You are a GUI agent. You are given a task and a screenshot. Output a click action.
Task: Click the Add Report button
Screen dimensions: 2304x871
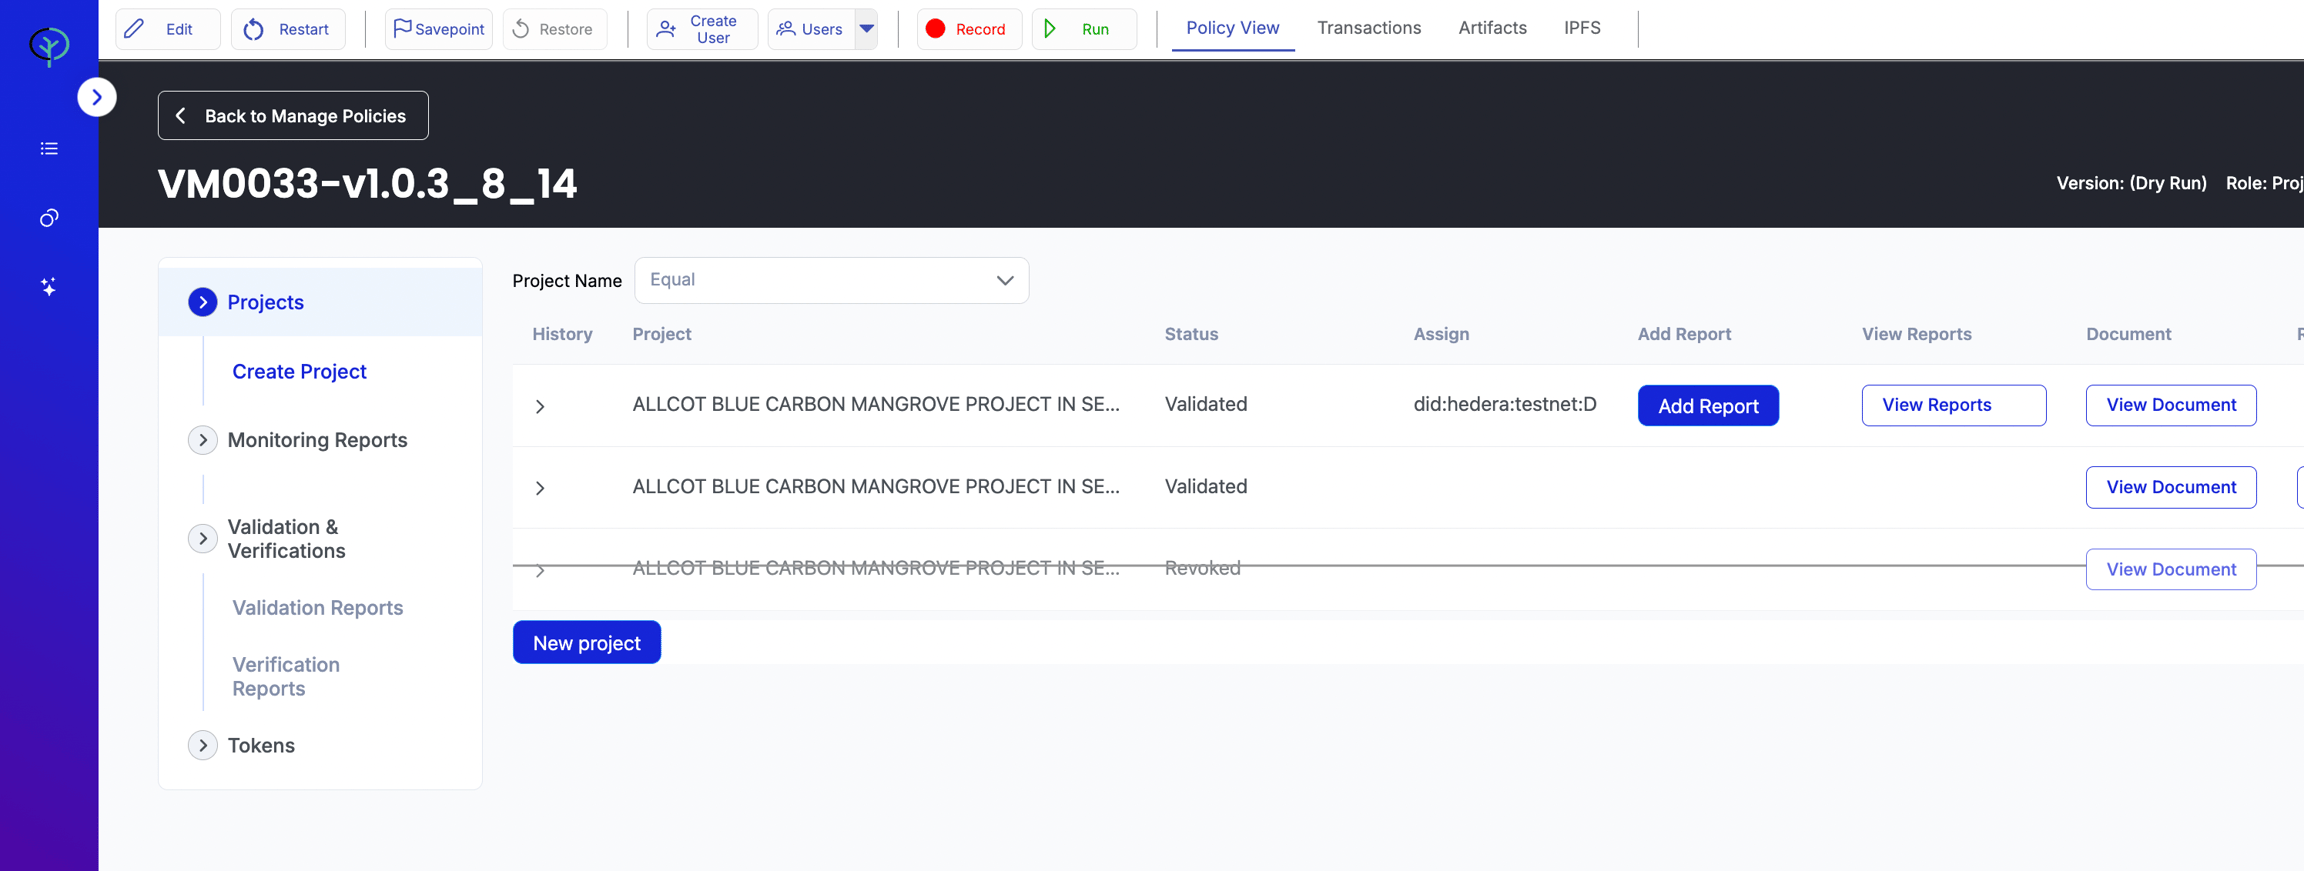point(1708,406)
